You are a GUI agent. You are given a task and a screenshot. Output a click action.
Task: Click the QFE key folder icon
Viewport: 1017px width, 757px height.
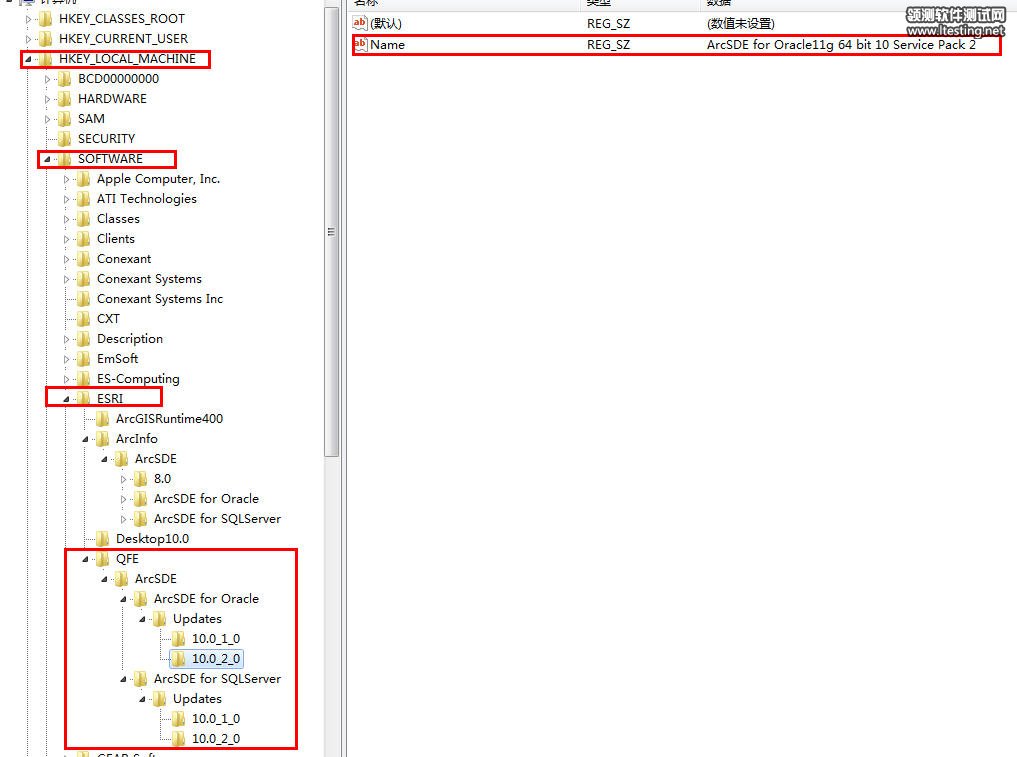[103, 559]
